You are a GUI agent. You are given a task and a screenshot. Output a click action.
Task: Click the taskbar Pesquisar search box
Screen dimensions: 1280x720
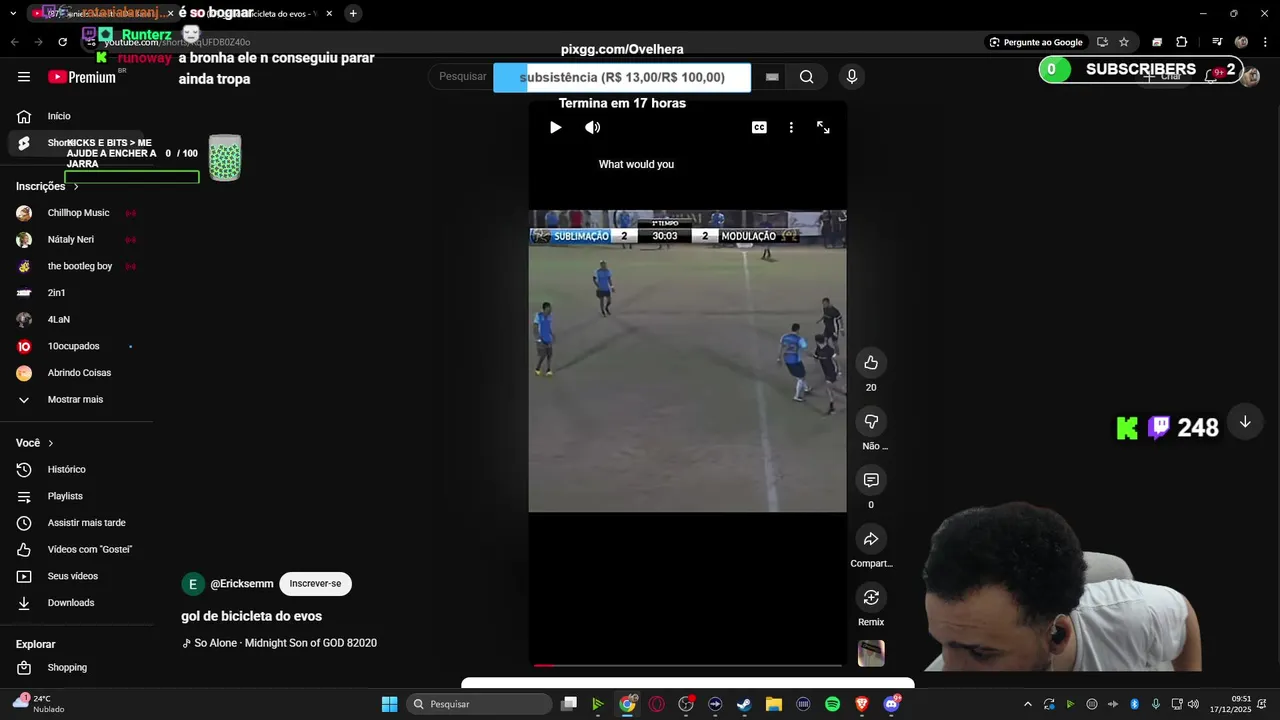pos(480,704)
